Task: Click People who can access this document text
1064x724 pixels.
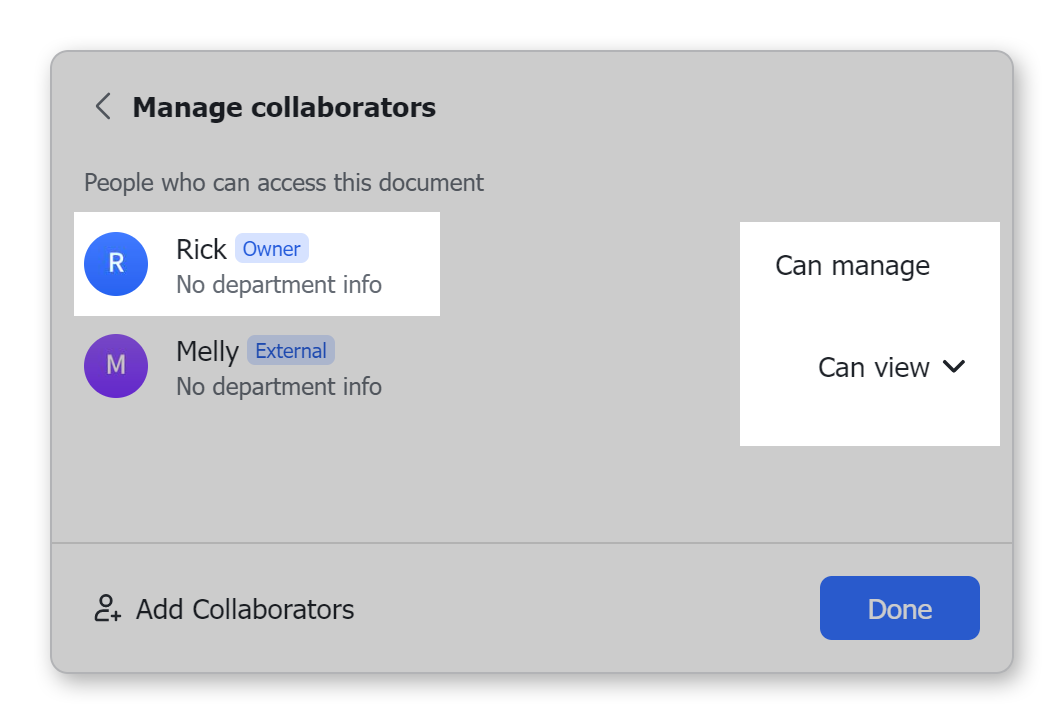Action: pos(284,183)
